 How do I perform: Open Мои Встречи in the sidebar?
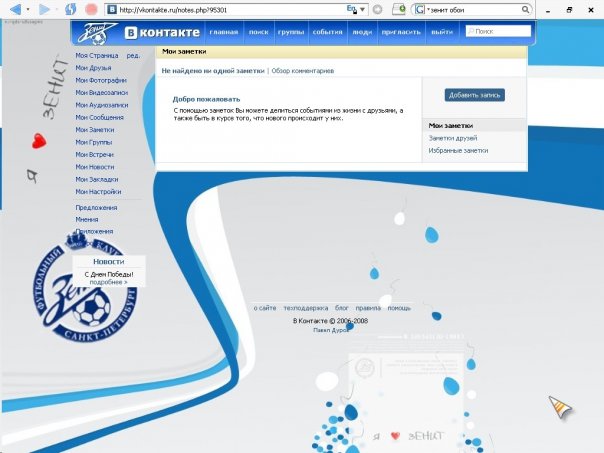click(x=94, y=154)
